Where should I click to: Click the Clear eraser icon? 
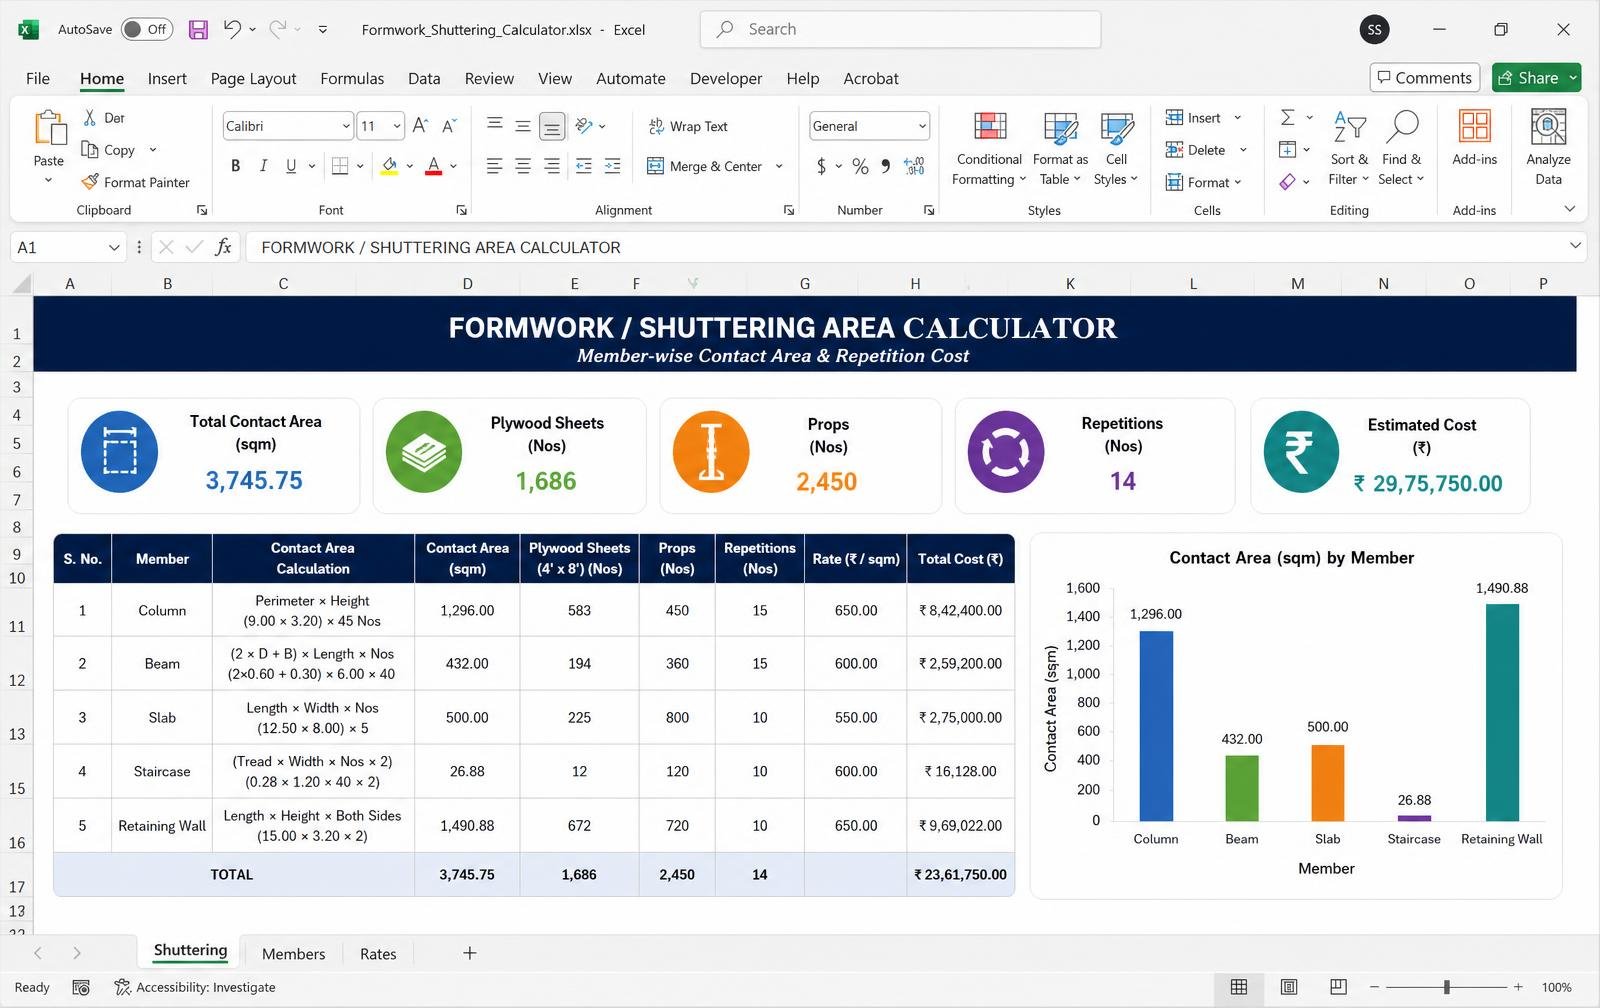pyautogui.click(x=1288, y=182)
